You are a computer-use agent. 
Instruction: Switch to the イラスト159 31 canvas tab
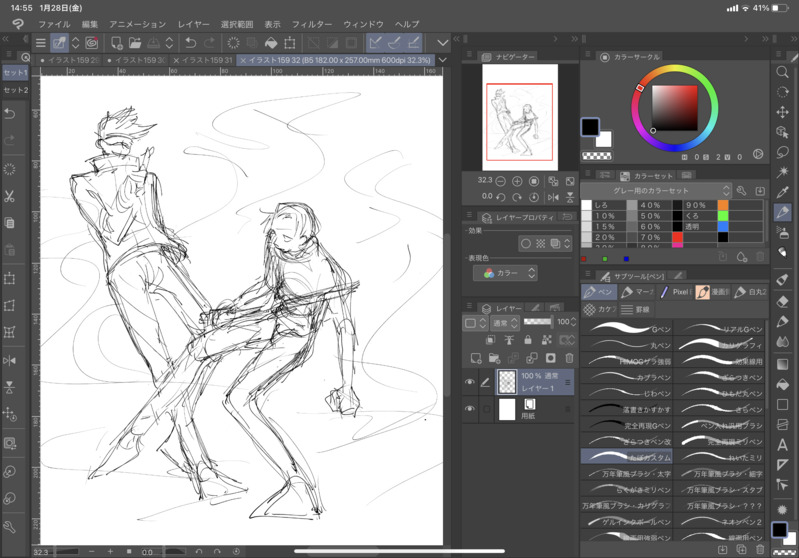coord(207,61)
